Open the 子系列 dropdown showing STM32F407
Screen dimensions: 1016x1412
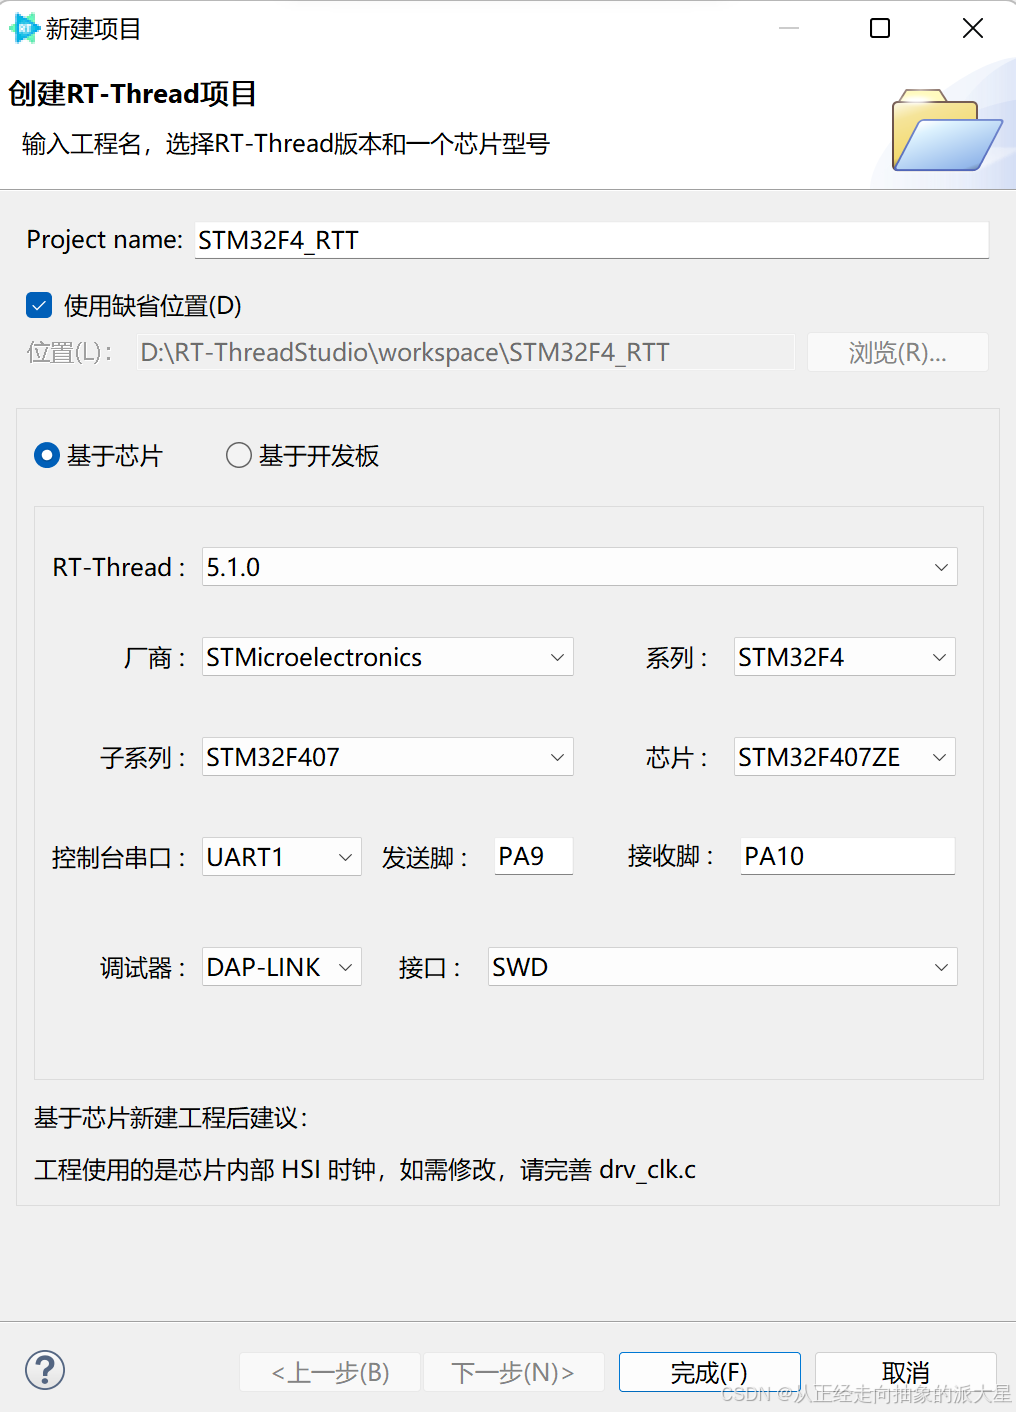pyautogui.click(x=556, y=757)
